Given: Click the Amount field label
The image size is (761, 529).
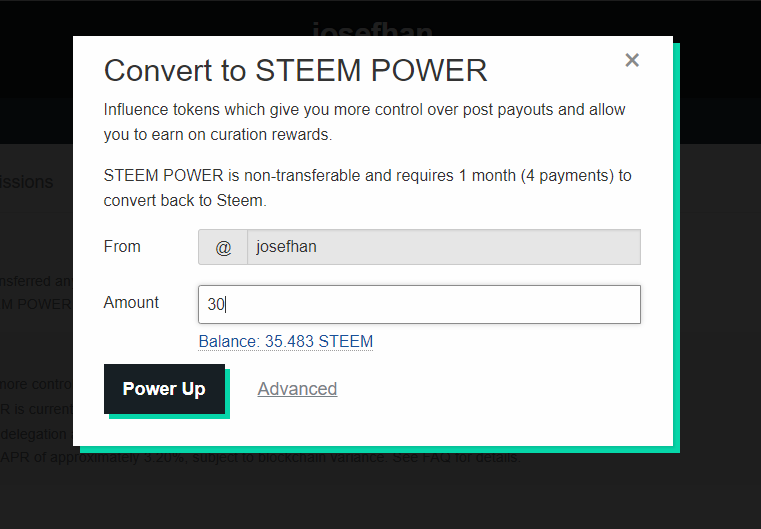Looking at the screenshot, I should tap(131, 302).
